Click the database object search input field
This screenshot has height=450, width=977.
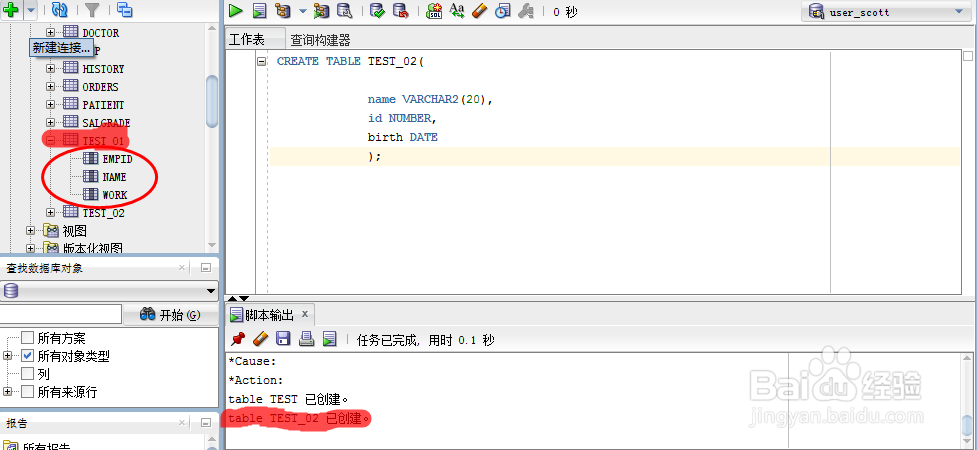[x=60, y=315]
